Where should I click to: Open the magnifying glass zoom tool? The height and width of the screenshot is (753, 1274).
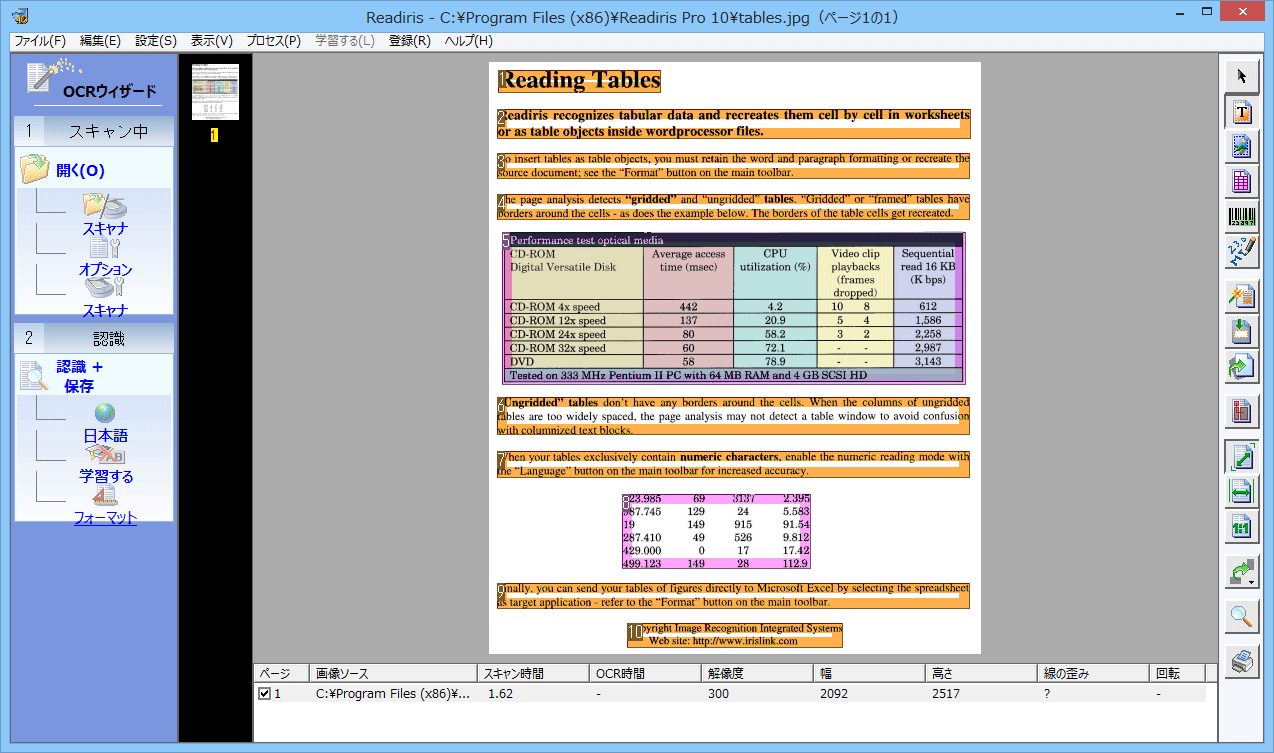[x=1242, y=616]
